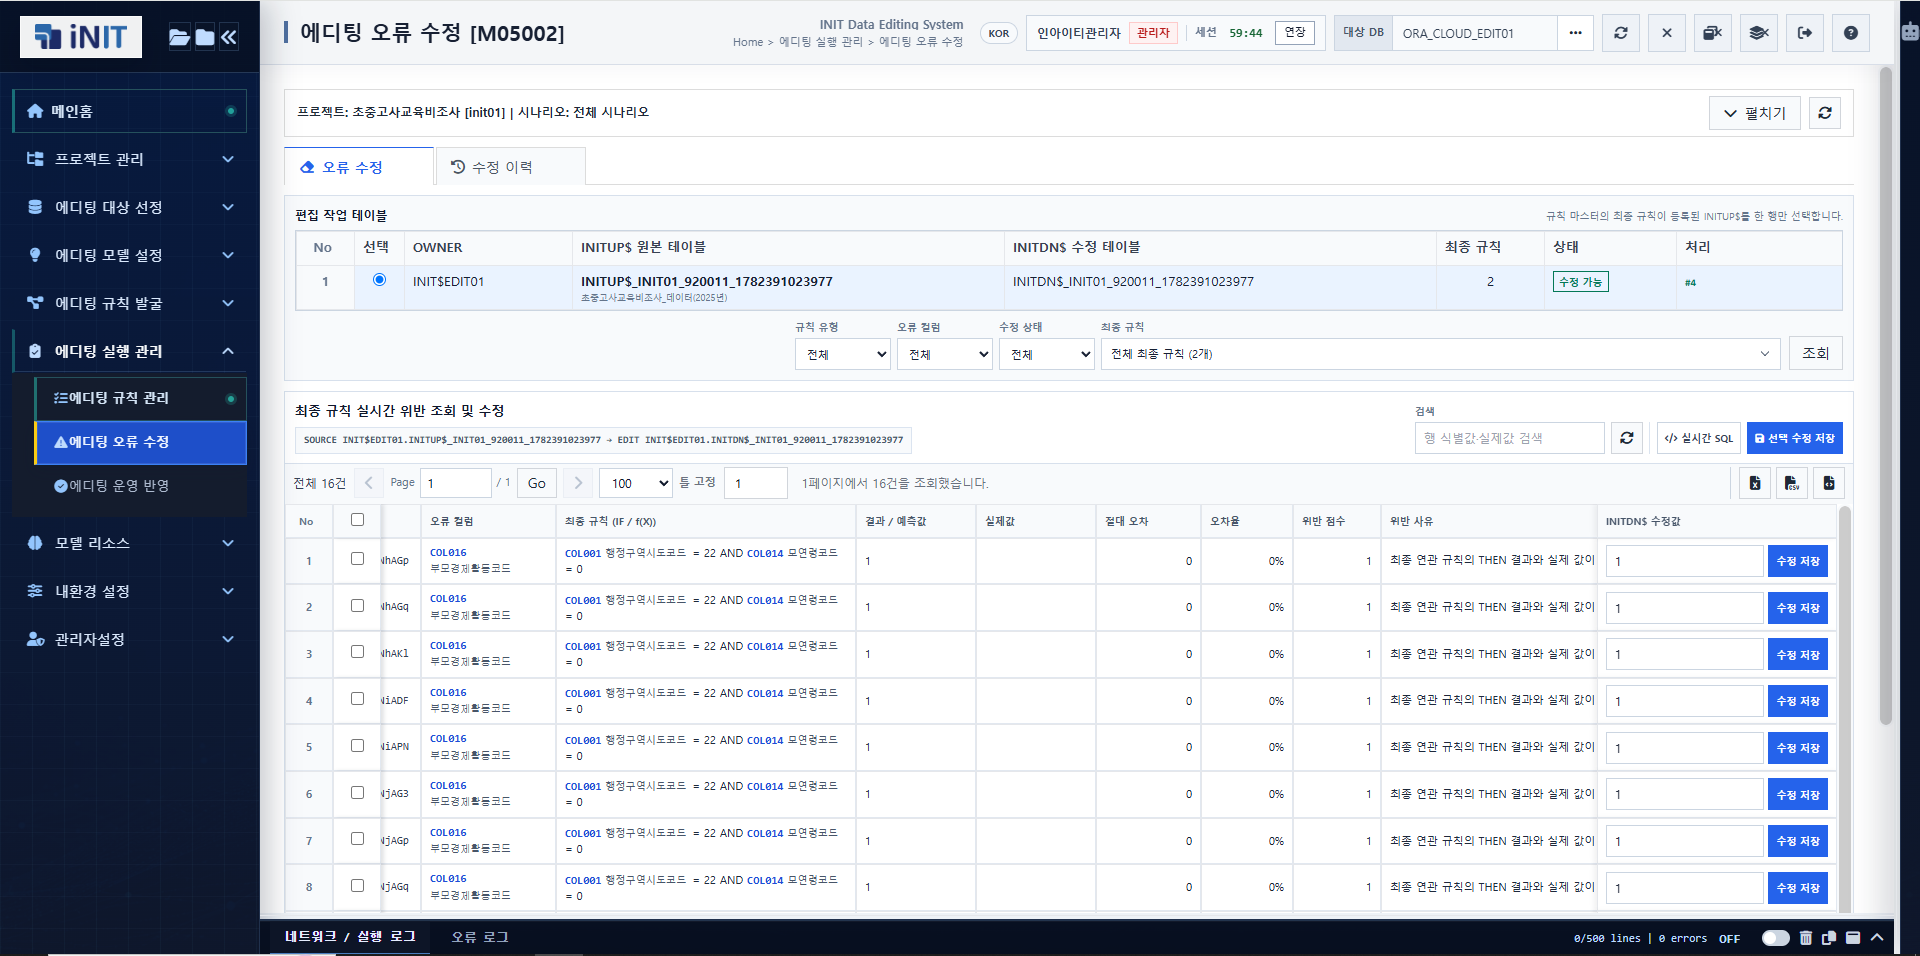Open the 오류 로그 tab

tap(480, 937)
